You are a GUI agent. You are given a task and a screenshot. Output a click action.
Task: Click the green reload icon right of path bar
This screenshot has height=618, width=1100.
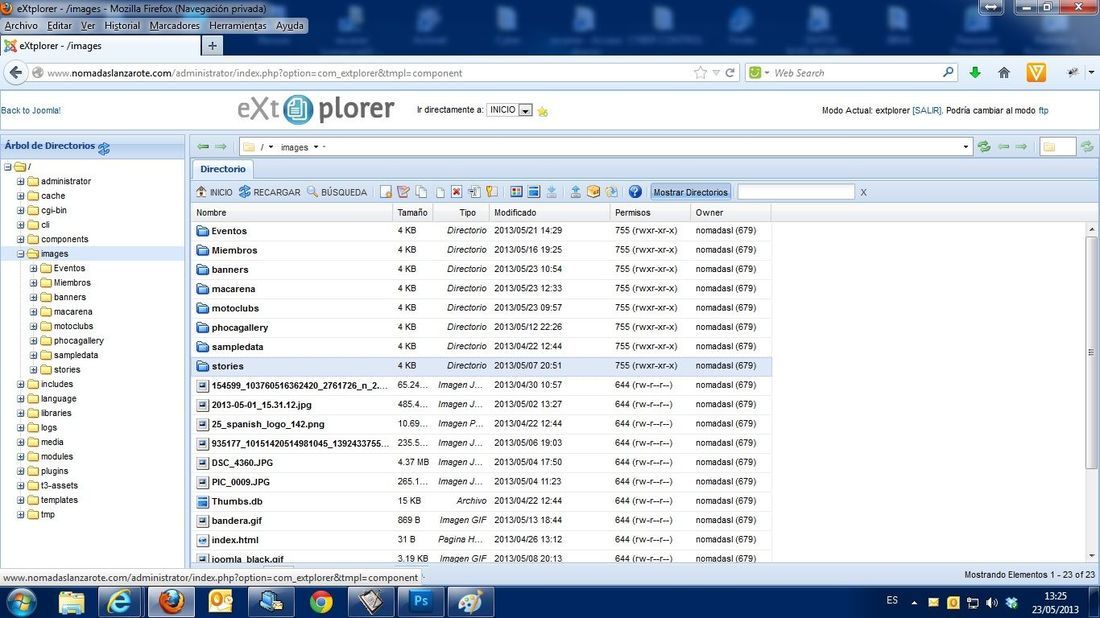pyautogui.click(x=984, y=147)
